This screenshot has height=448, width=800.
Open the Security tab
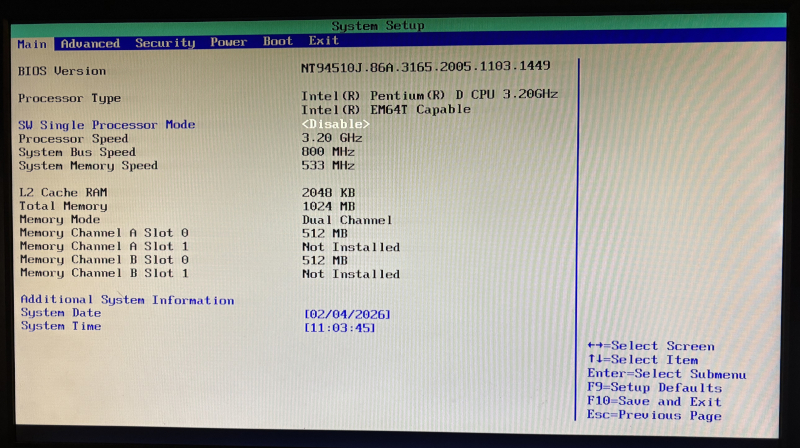tap(165, 43)
